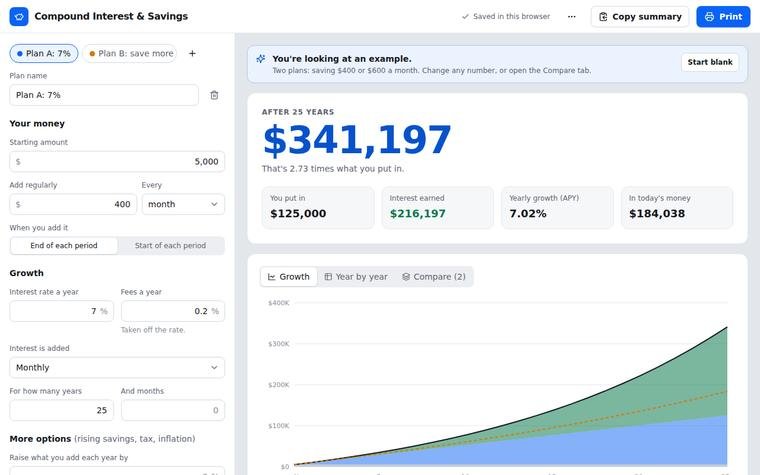Click the clipboard icon on Copy summary
This screenshot has height=475, width=760.
603,16
